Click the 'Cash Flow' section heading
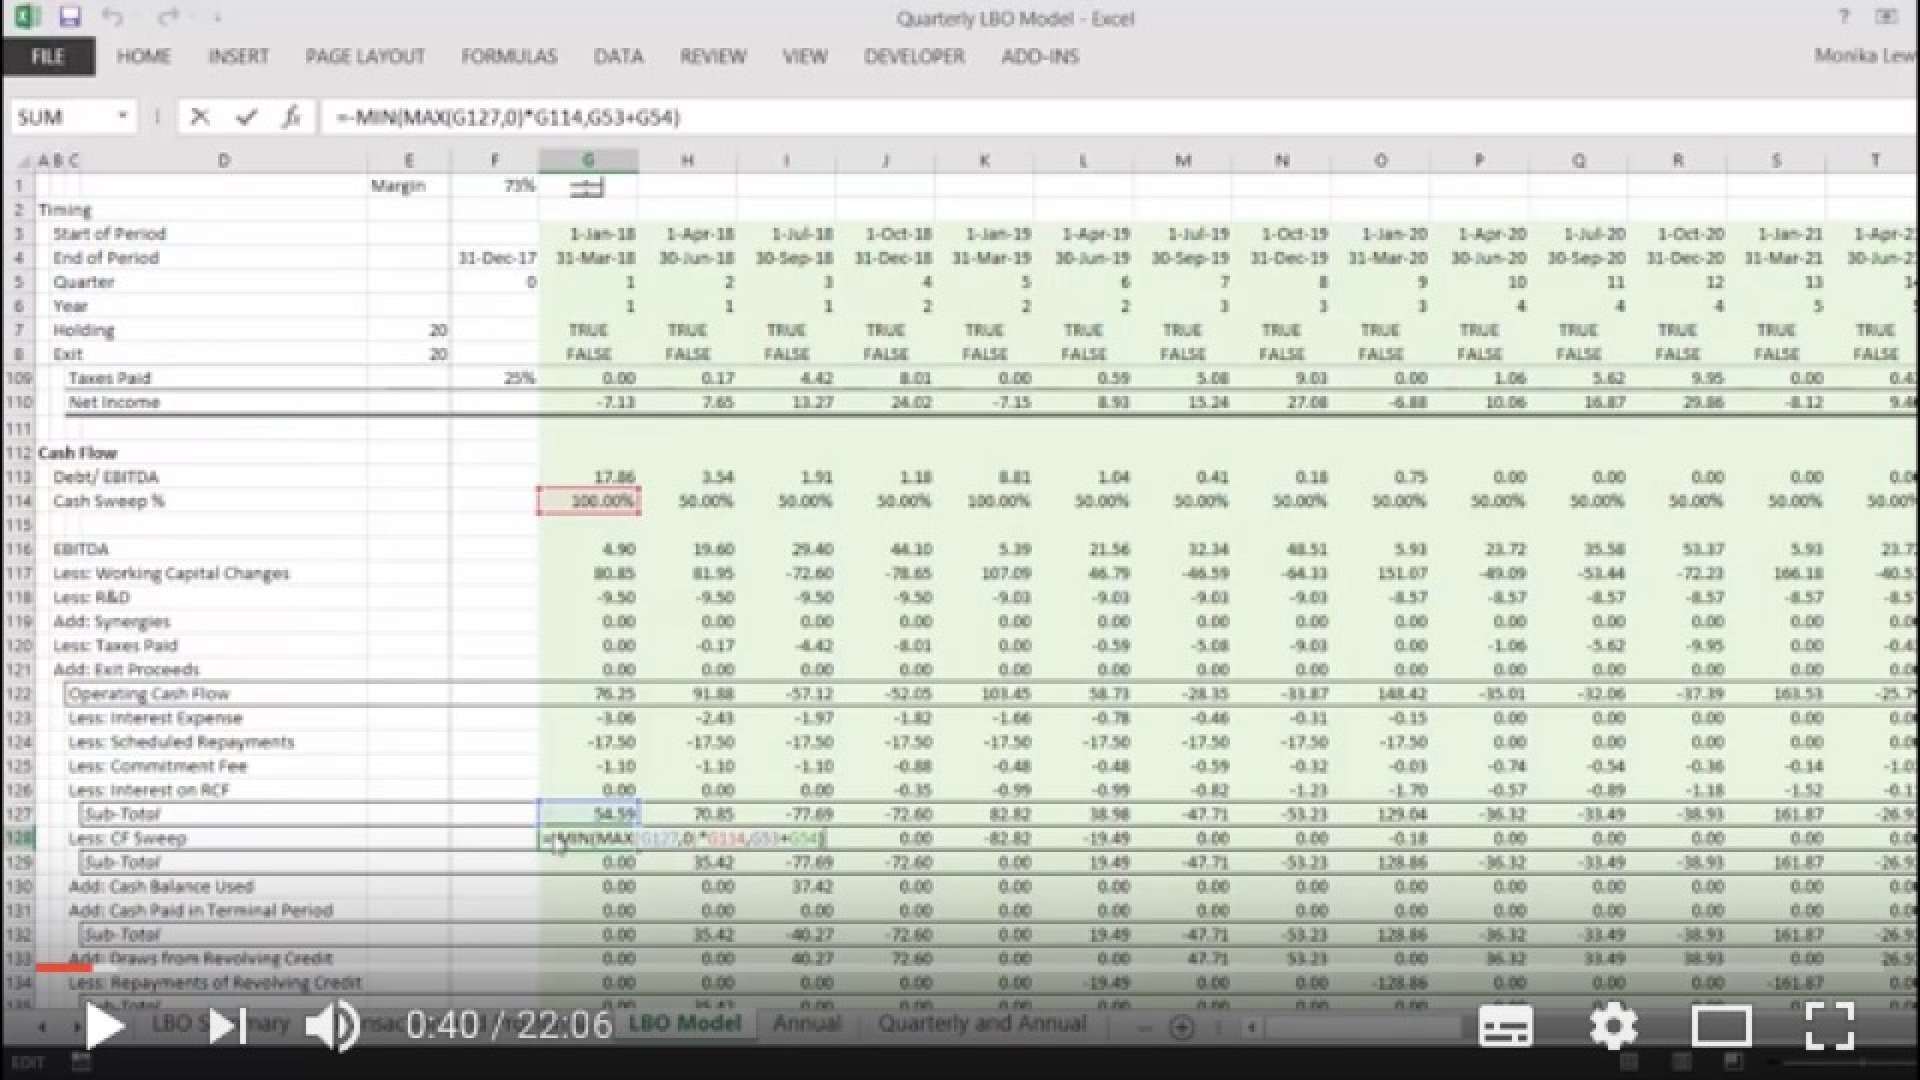Image resolution: width=1920 pixels, height=1080 pixels. [x=78, y=453]
